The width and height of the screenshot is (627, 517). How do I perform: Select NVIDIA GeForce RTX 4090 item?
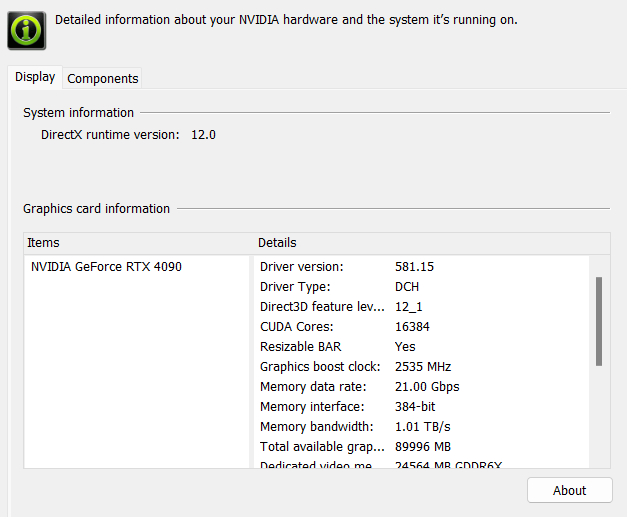106,267
